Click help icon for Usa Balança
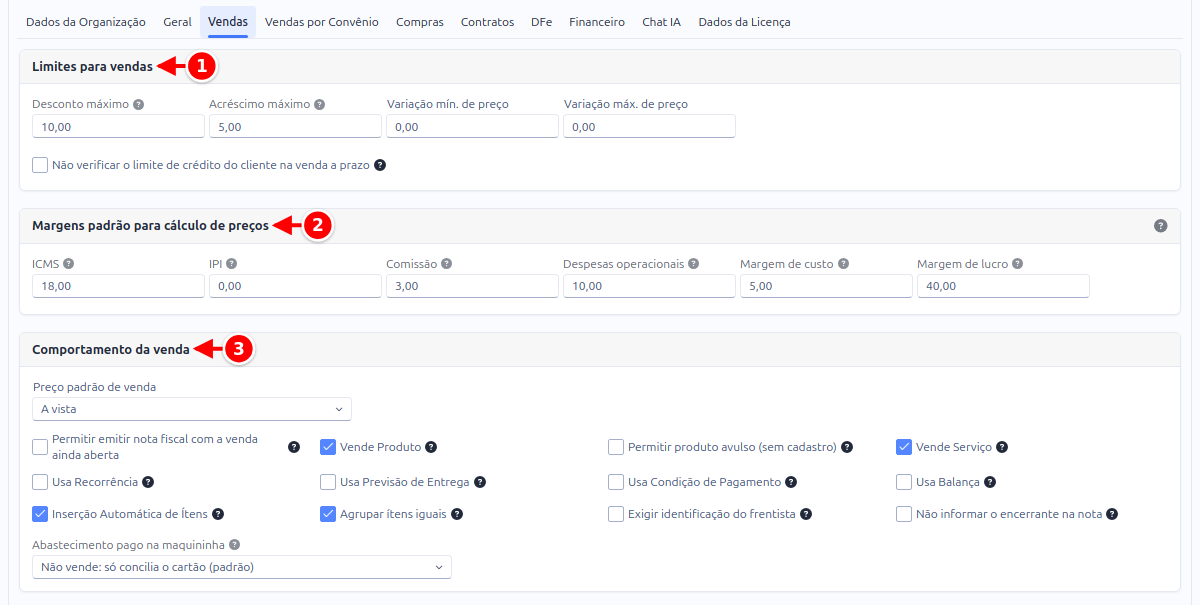This screenshot has height=605, width=1200. coord(990,482)
